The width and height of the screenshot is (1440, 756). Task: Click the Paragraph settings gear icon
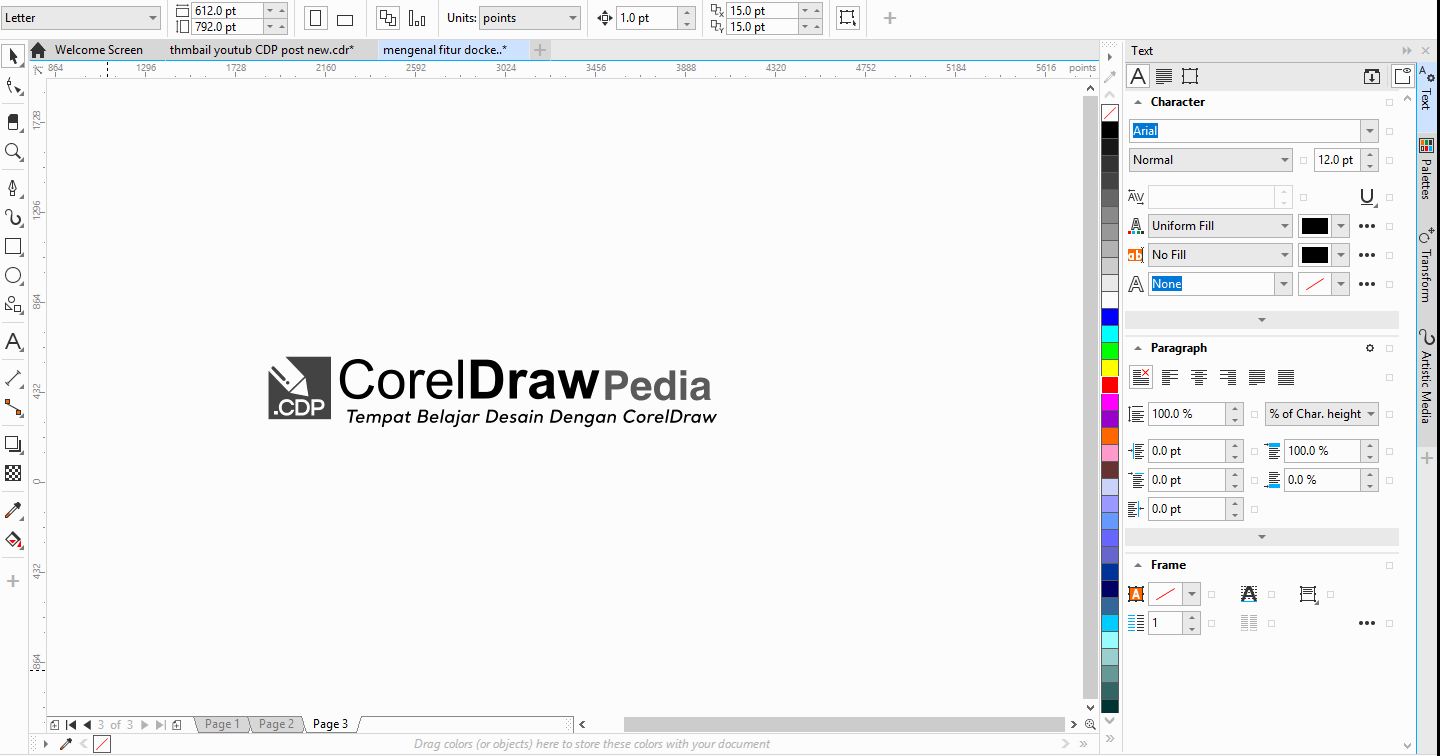pos(1371,348)
